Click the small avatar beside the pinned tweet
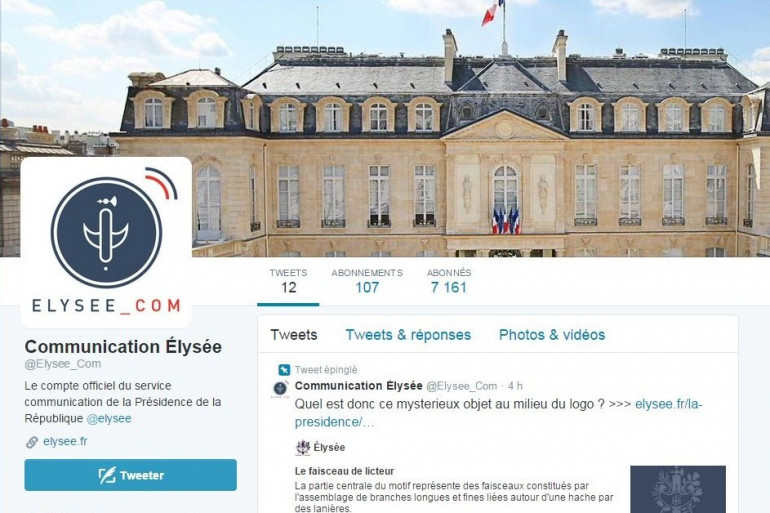The height and width of the screenshot is (513, 770). [x=280, y=389]
